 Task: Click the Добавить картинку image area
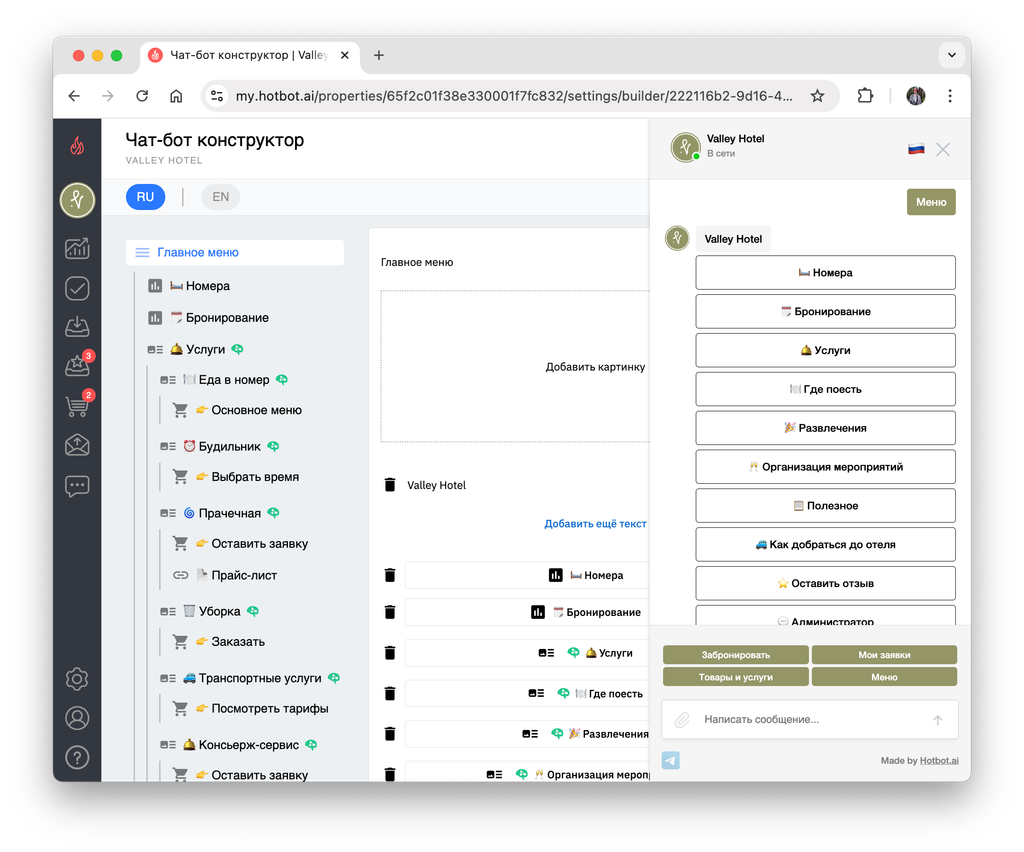point(516,366)
